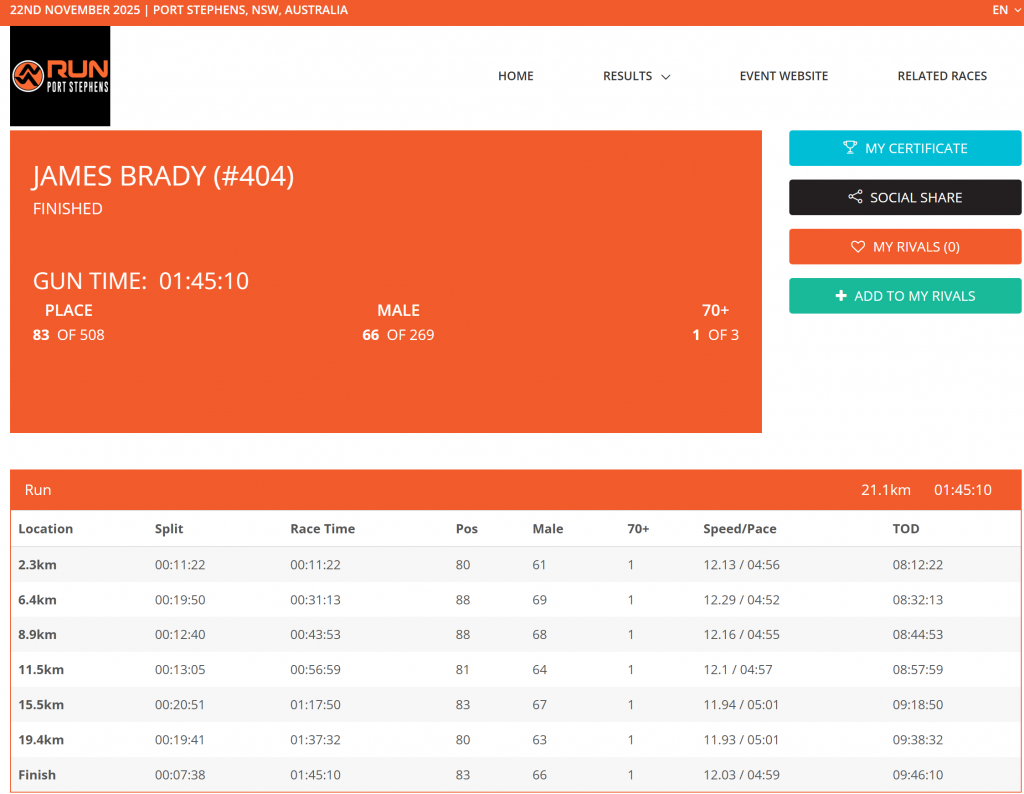
Task: Click the Run section header bar
Action: click(x=515, y=490)
